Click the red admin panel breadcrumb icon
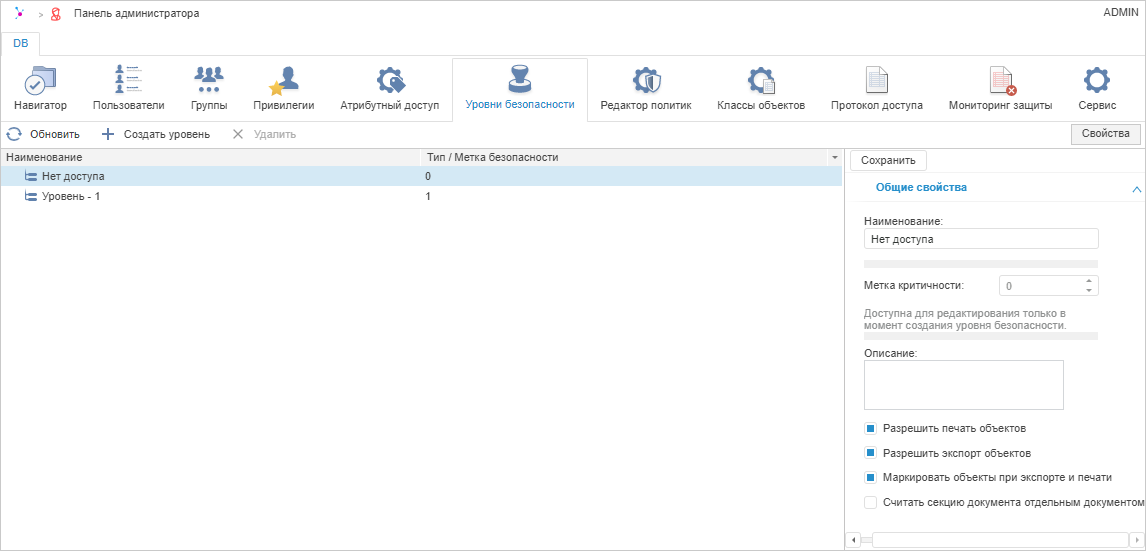 (x=56, y=14)
